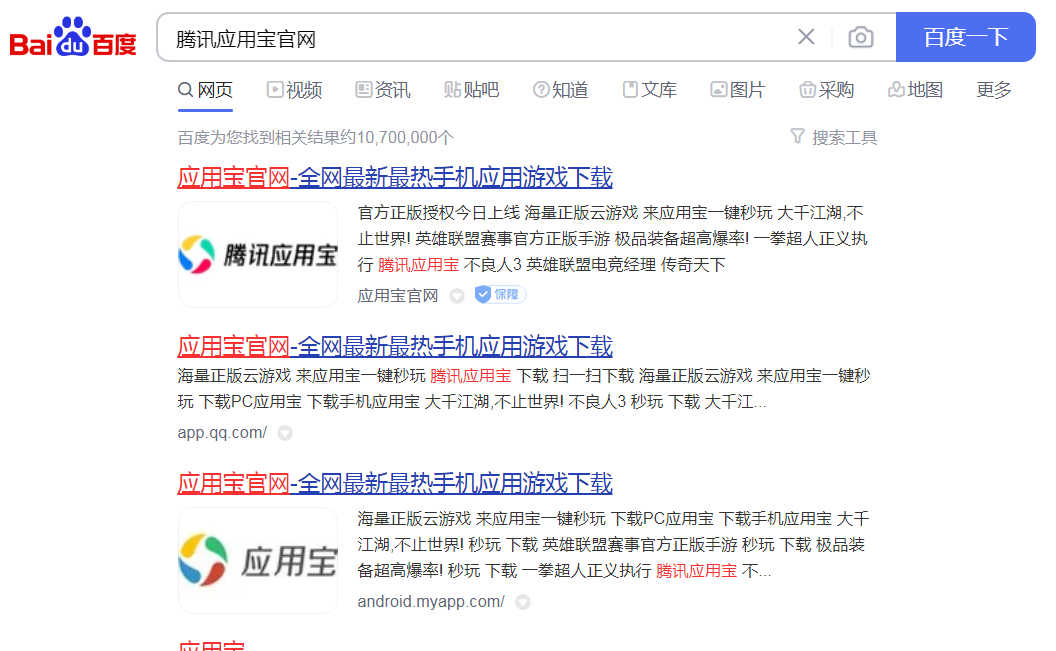Open the 搜索工具 filter
1056x651 pixels.
point(834,137)
